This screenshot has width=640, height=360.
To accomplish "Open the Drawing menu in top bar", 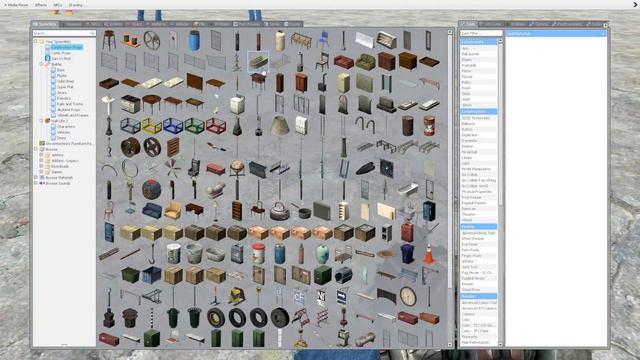I will click(x=76, y=5).
